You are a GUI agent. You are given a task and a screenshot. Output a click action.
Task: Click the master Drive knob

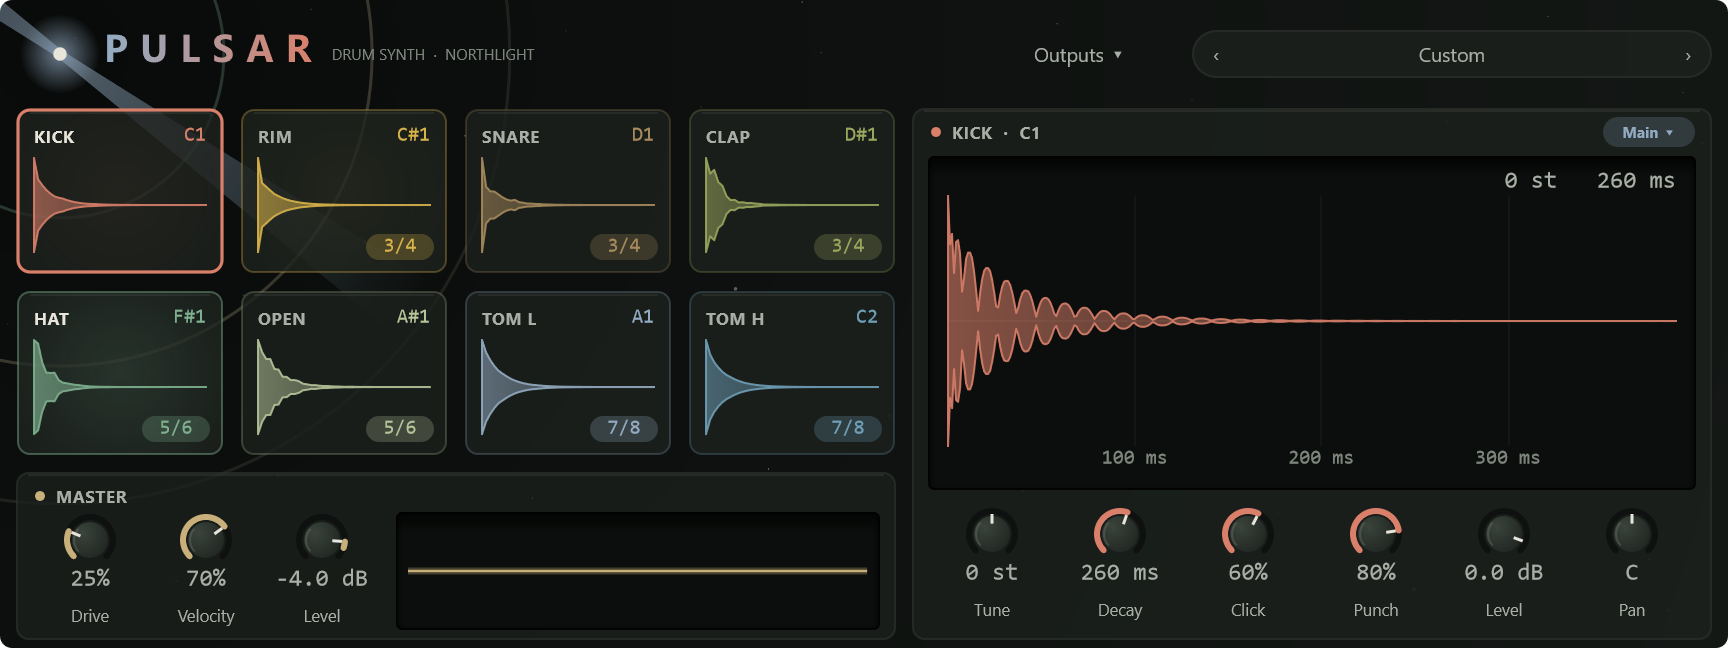90,540
